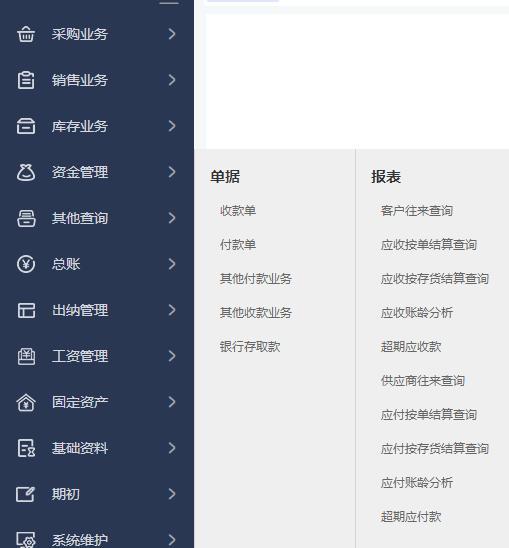
Task: Open the 收款单 document link
Action: (238, 211)
